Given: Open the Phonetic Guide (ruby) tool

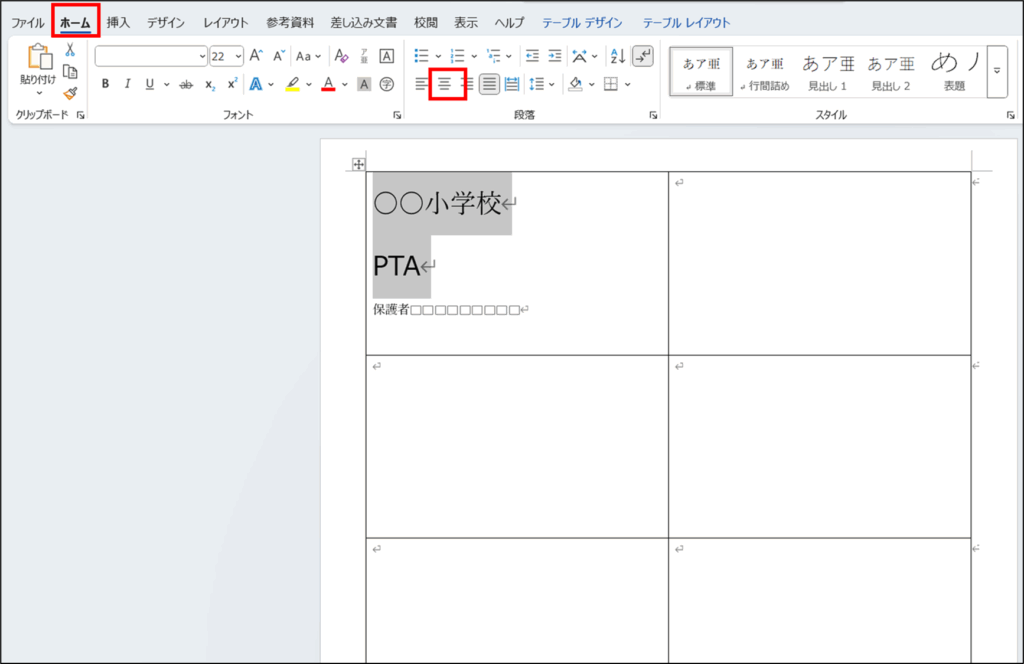Looking at the screenshot, I should point(364,56).
